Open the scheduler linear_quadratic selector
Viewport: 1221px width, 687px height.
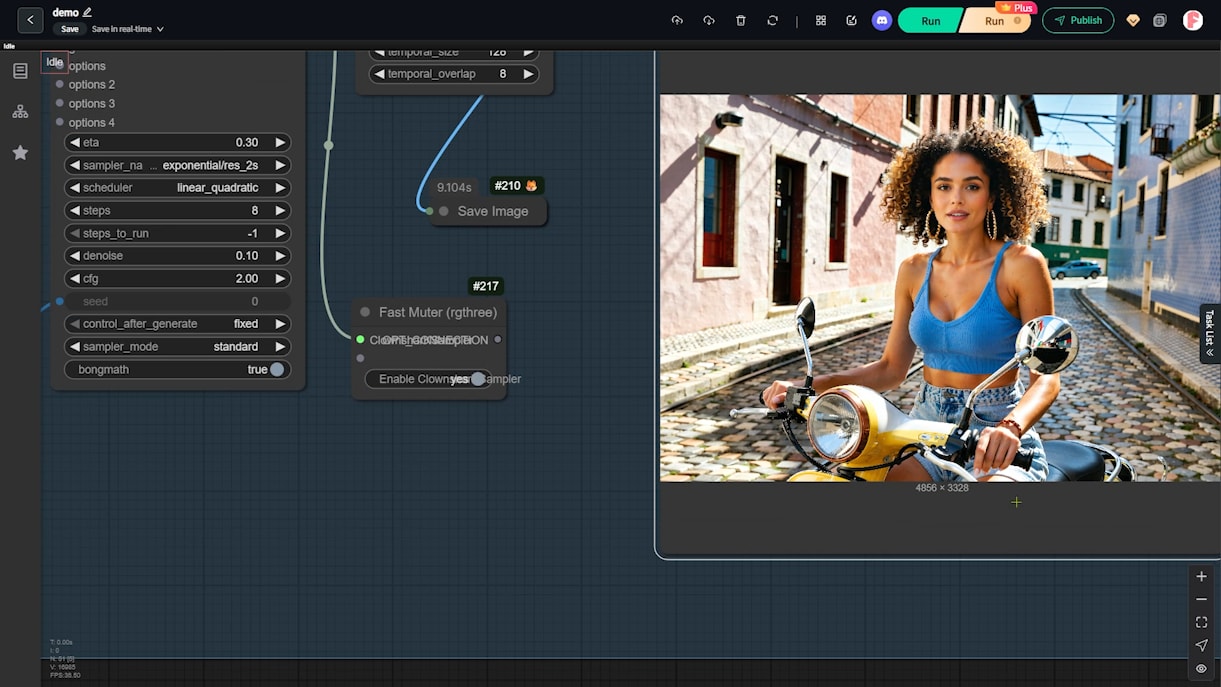(178, 188)
